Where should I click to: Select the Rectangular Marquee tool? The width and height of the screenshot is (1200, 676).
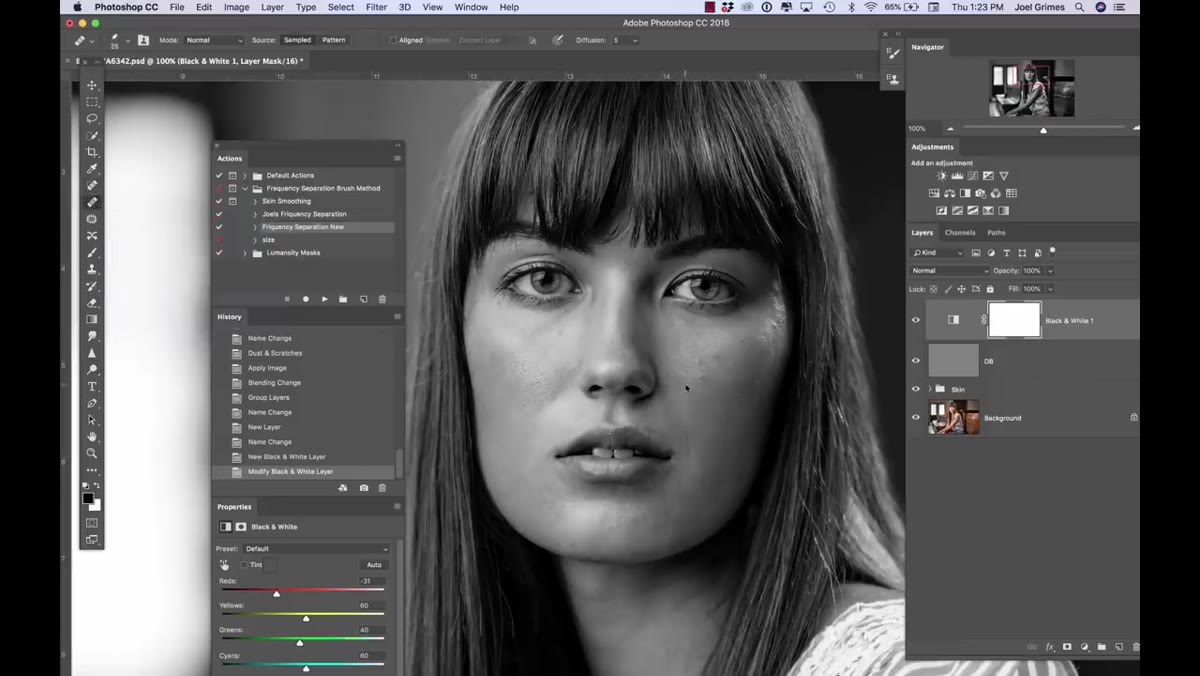click(x=92, y=102)
